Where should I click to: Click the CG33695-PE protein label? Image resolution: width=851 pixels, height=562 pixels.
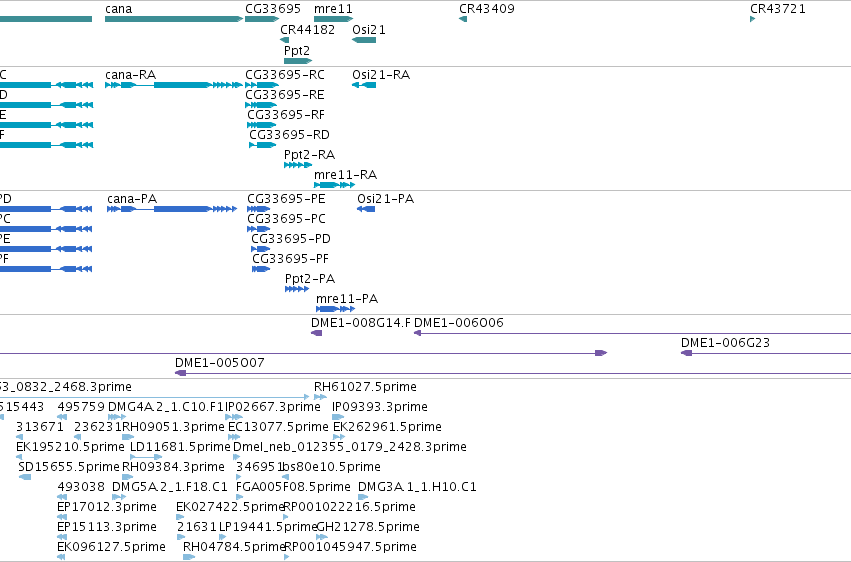(287, 199)
